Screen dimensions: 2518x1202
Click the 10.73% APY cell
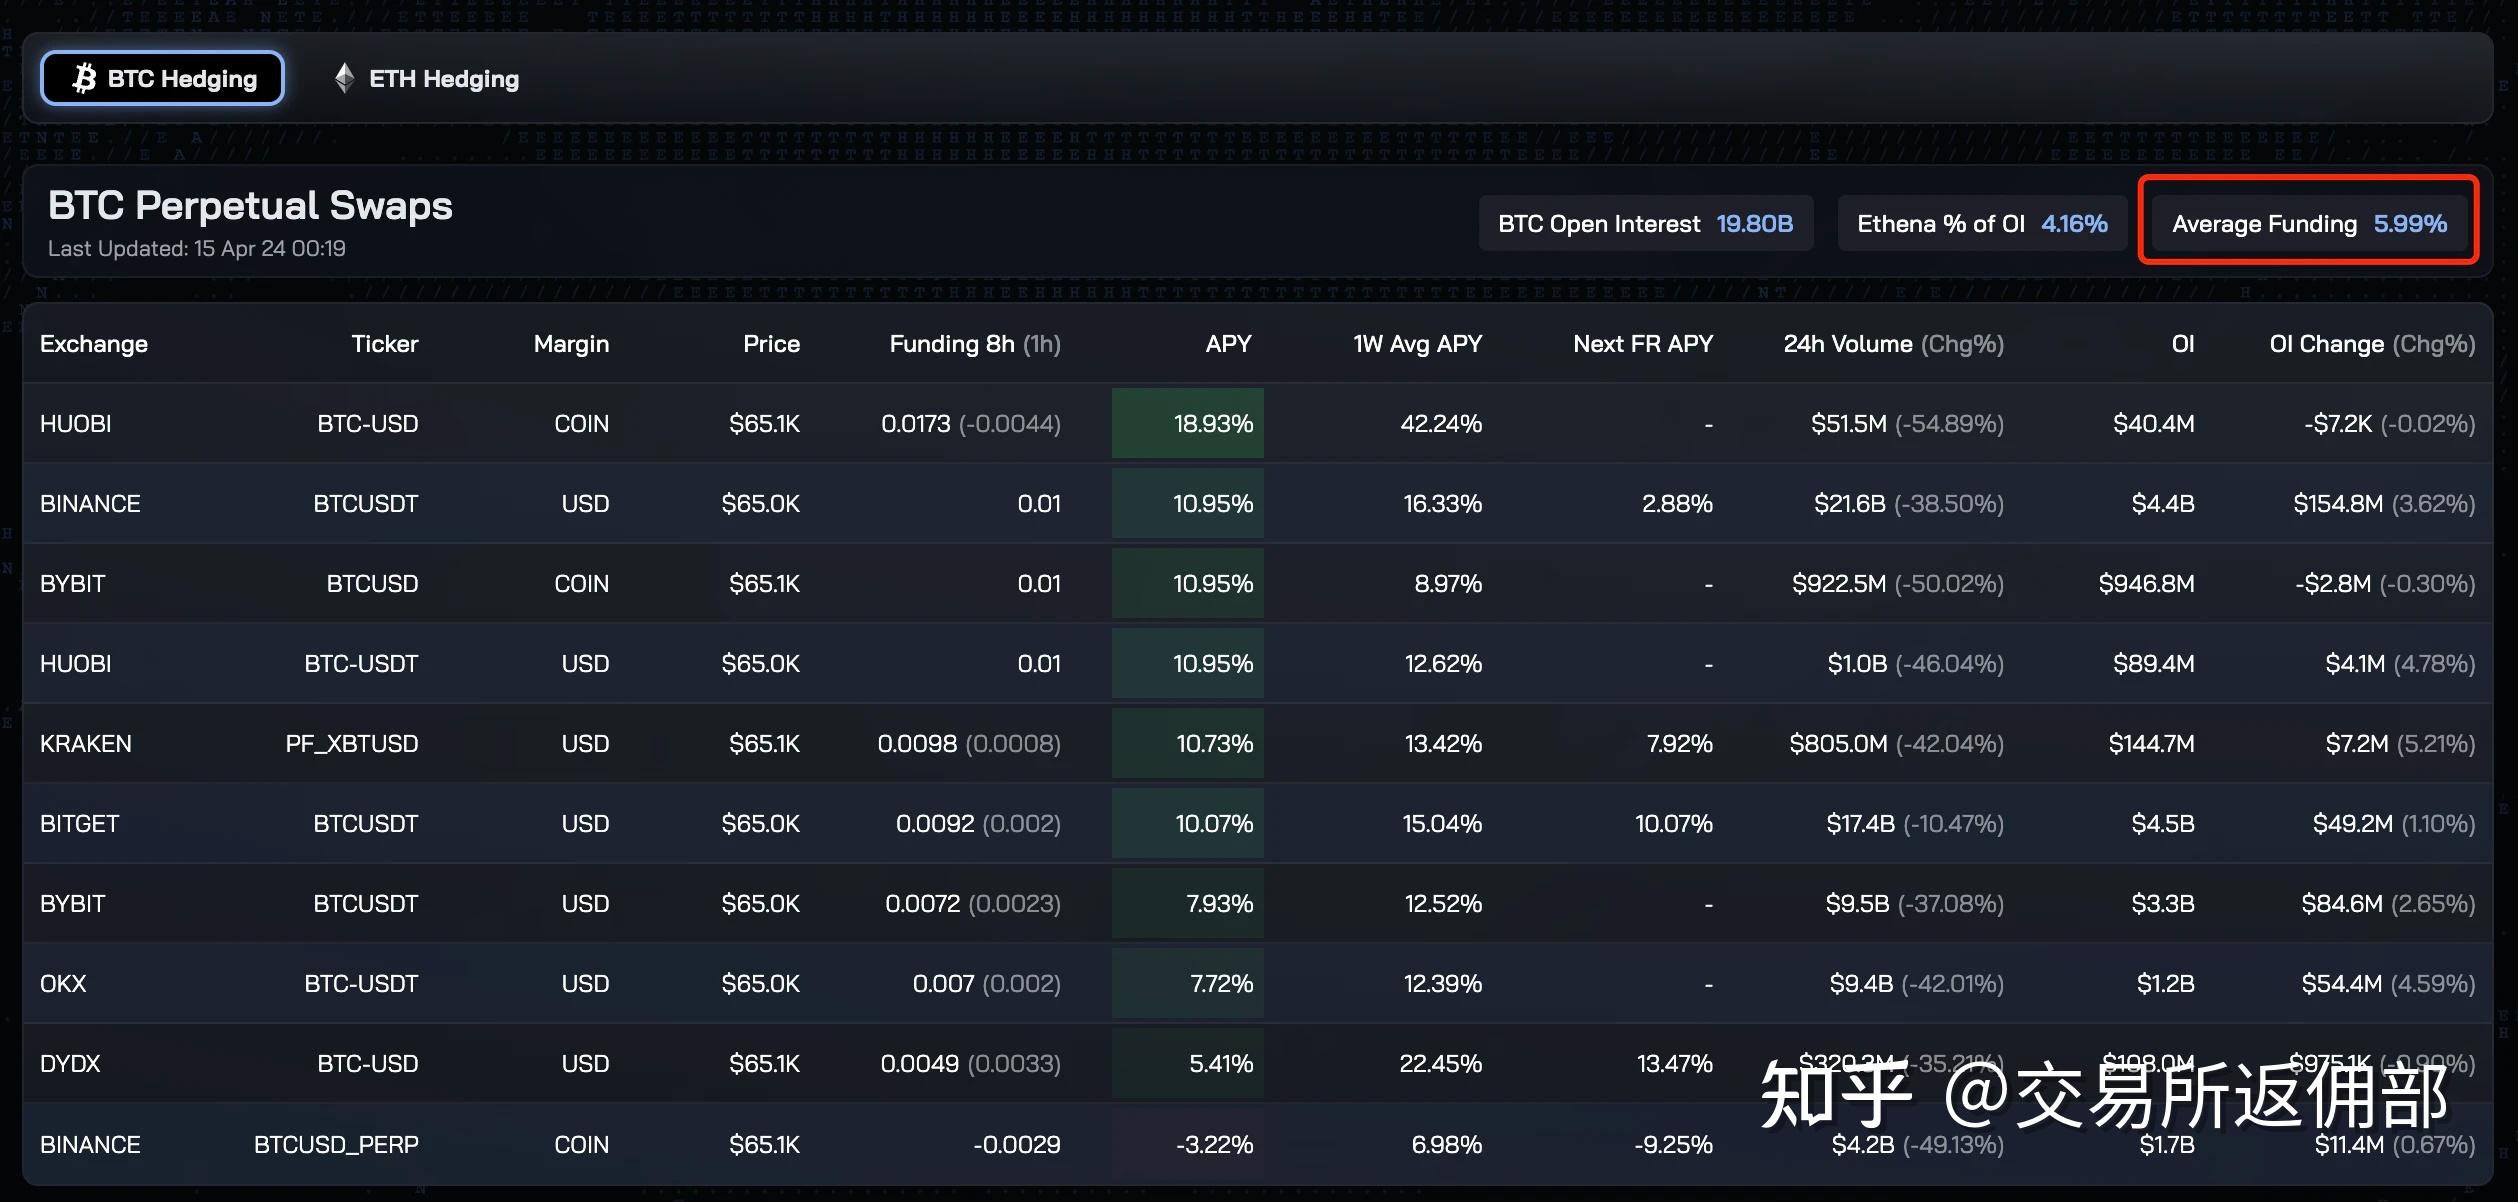(1188, 743)
